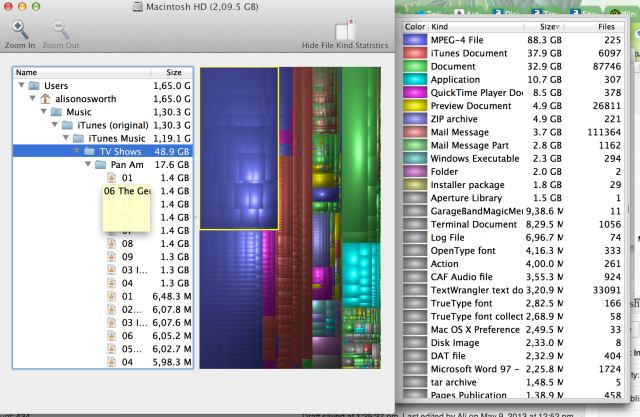Click the yellow Preview Document color swatch
640x417 pixels.
(415, 106)
